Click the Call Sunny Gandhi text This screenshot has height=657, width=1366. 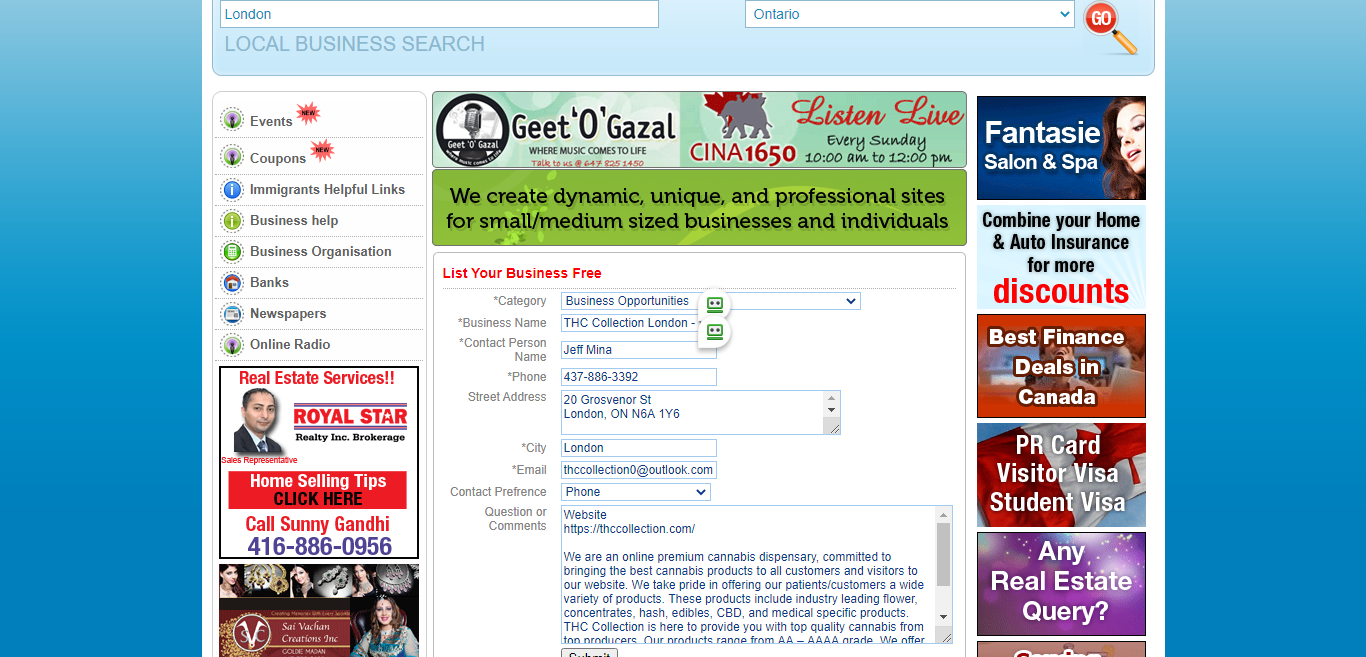[318, 524]
